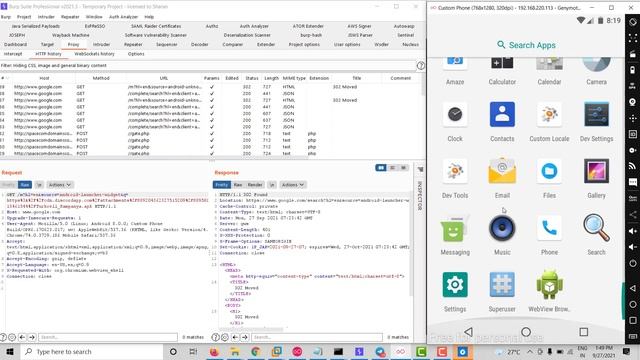
Task: Open the Amaze app in Genymotion
Action: point(455,70)
